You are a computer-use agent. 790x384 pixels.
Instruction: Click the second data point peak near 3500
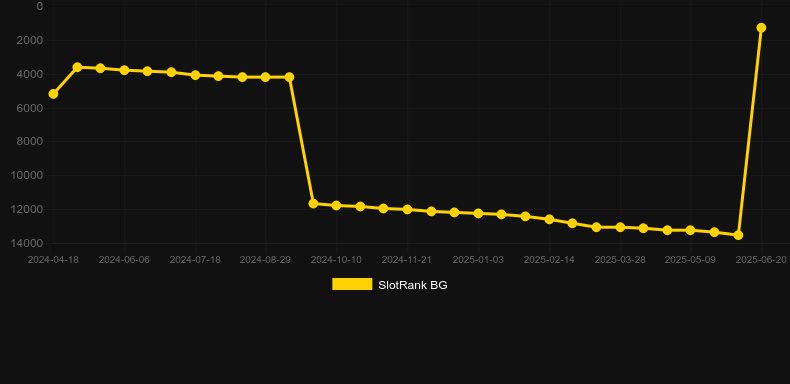point(77,67)
